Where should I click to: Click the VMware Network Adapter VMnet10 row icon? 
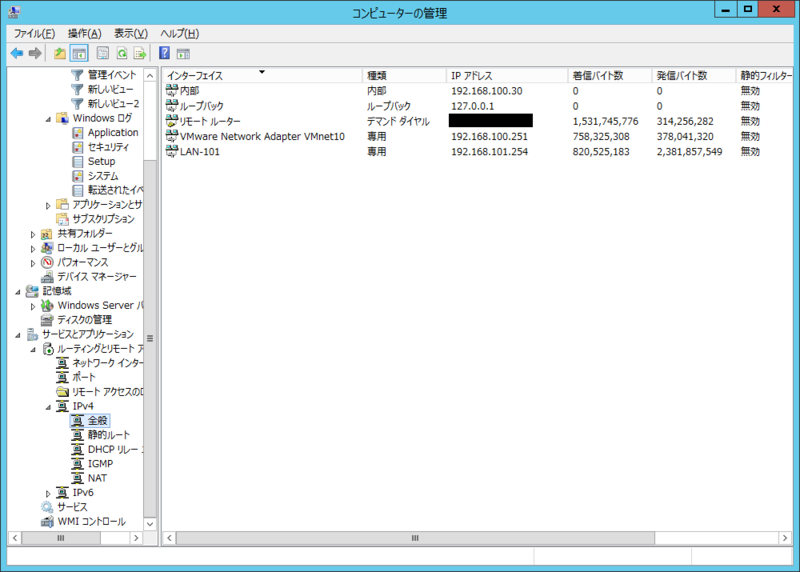click(x=172, y=137)
